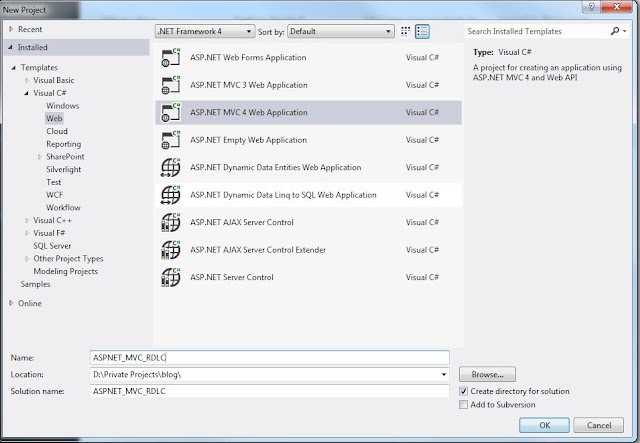Expand the SharePoint node

40,157
